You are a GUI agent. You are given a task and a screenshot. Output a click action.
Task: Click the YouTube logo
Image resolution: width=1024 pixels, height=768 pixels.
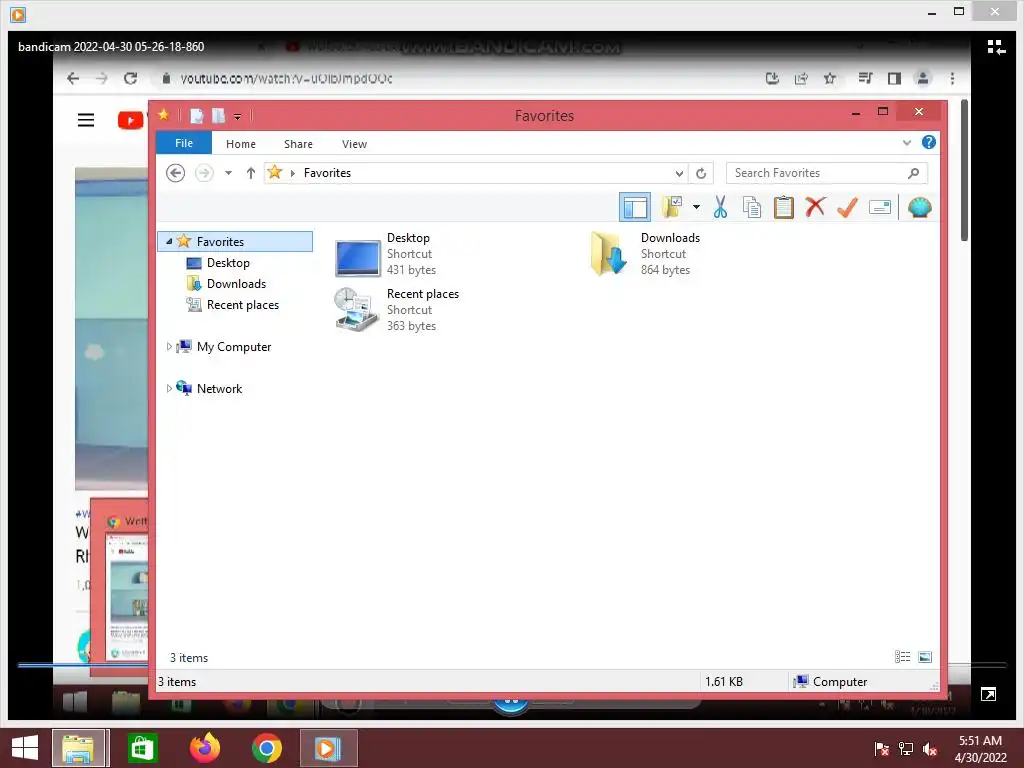tap(130, 120)
